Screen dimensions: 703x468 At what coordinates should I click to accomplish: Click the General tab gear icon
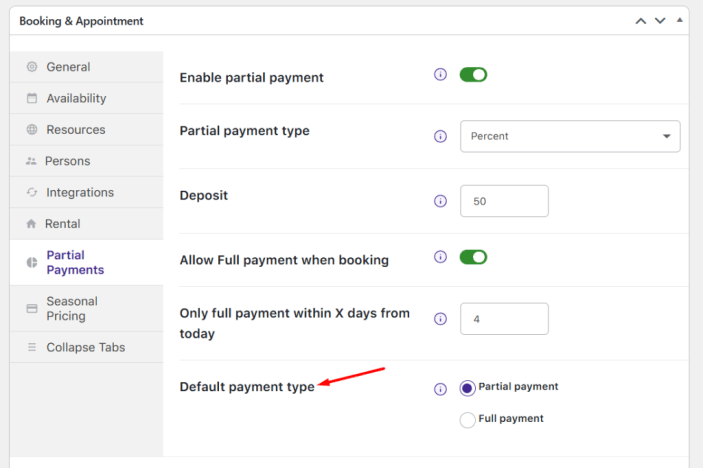32,67
